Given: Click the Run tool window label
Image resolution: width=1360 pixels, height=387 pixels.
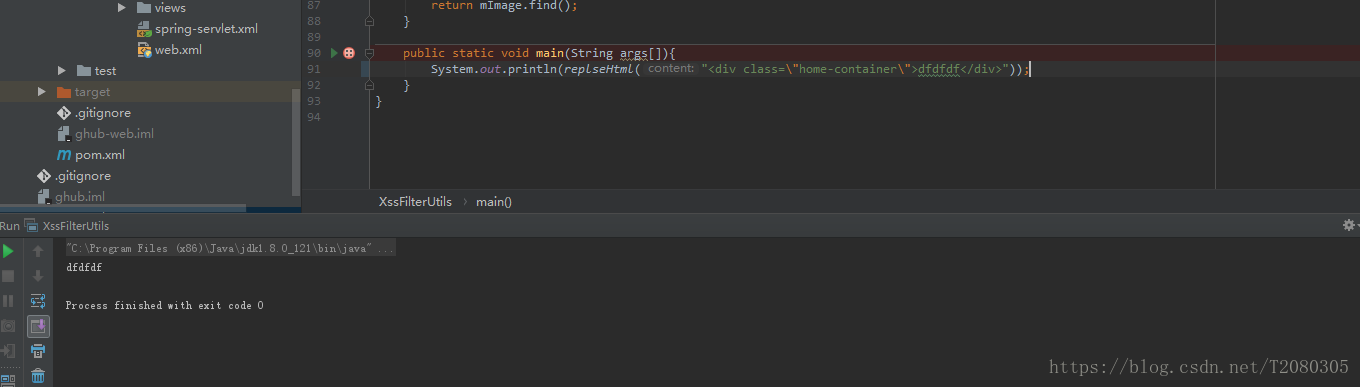Looking at the screenshot, I should [x=9, y=226].
